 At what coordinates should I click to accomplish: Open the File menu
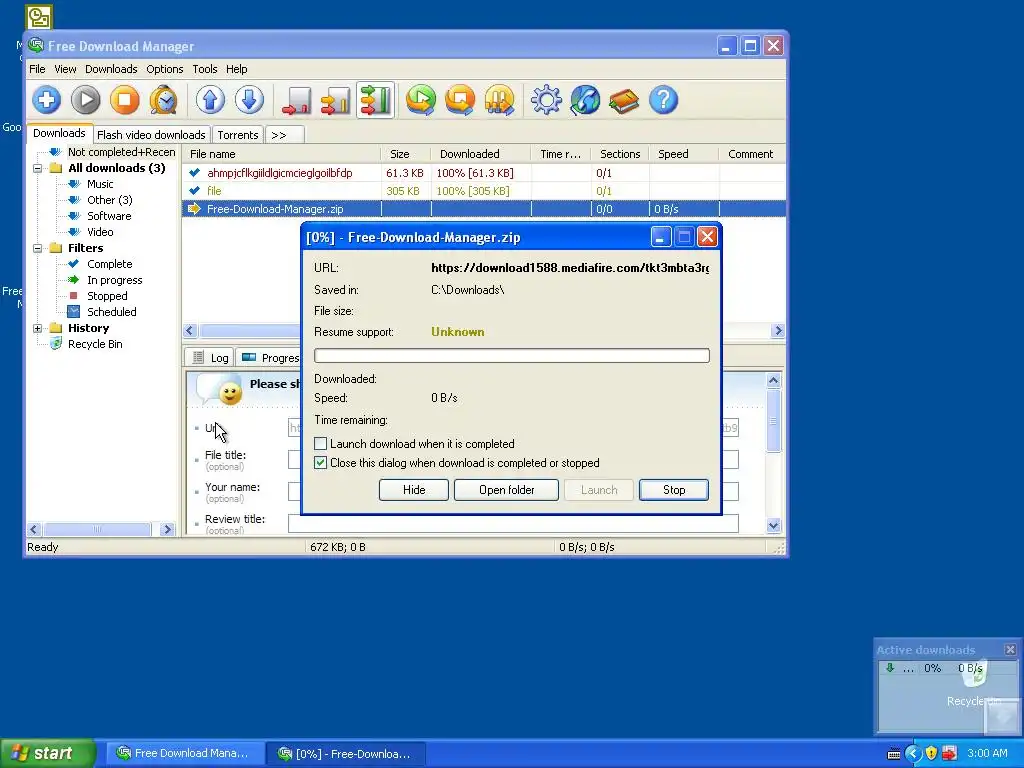click(37, 69)
